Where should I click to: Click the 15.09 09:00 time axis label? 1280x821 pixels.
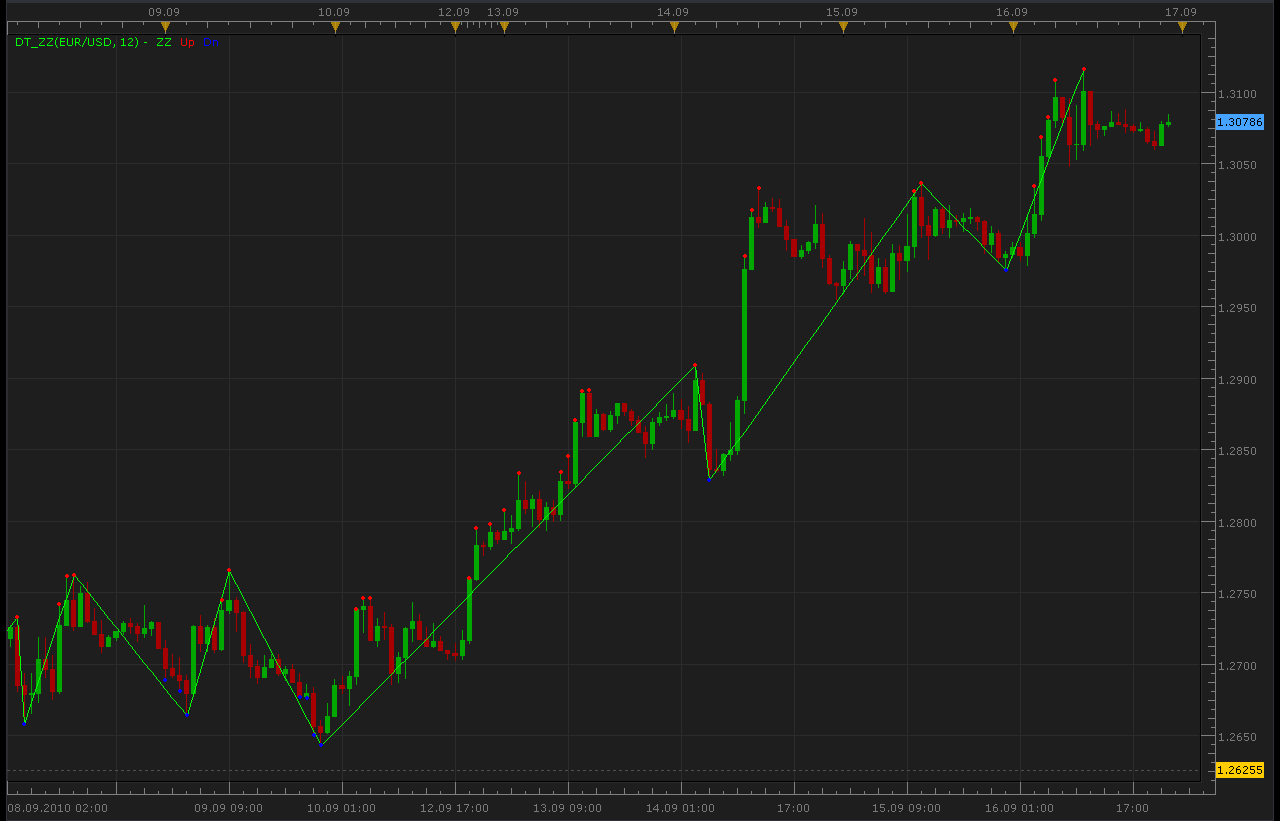(x=907, y=807)
